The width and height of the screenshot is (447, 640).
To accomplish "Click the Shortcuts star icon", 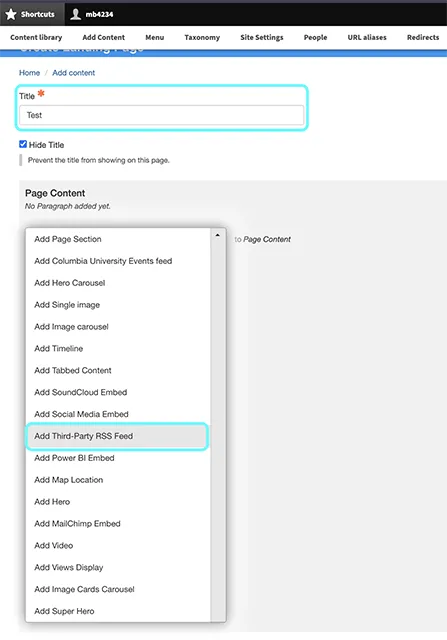I will (11, 14).
